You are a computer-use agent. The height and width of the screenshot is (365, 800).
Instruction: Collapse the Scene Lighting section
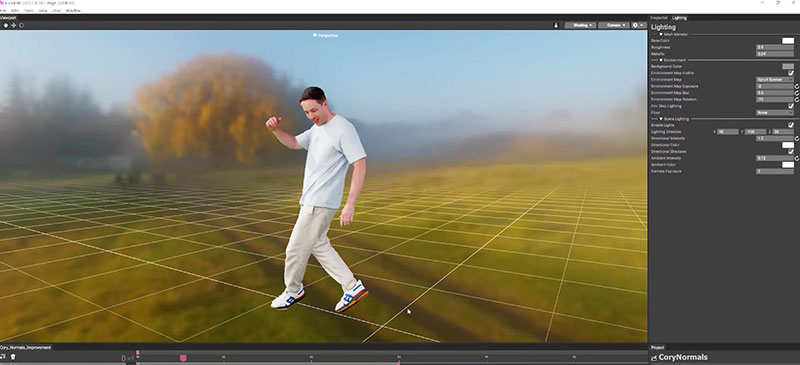pyautogui.click(x=661, y=118)
